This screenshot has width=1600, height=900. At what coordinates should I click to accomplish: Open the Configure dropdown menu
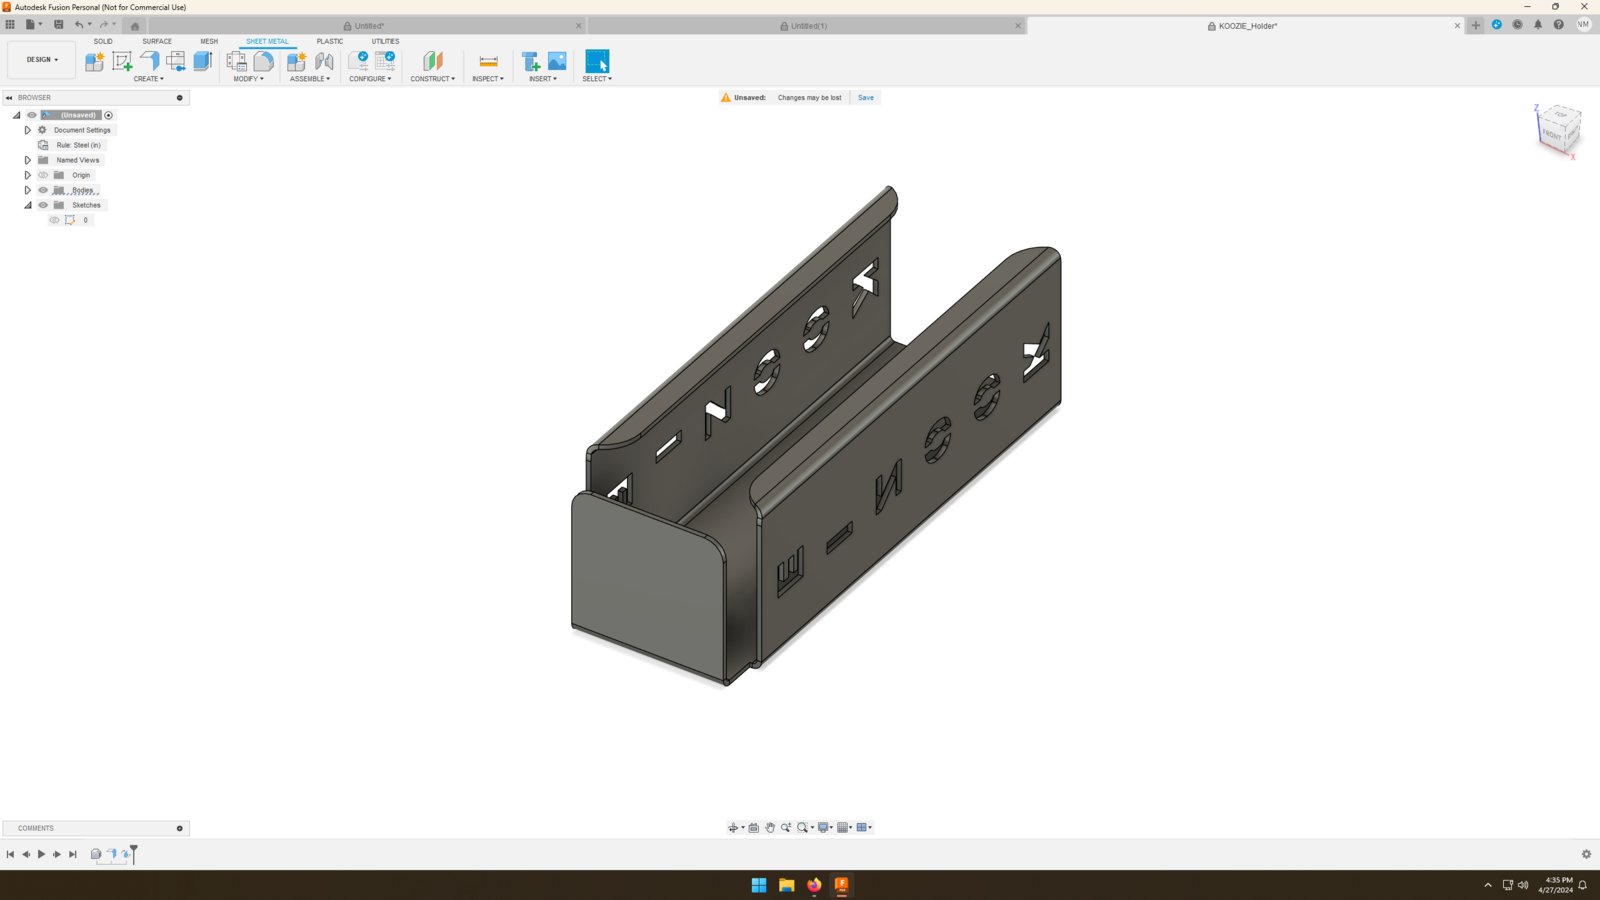click(370, 79)
